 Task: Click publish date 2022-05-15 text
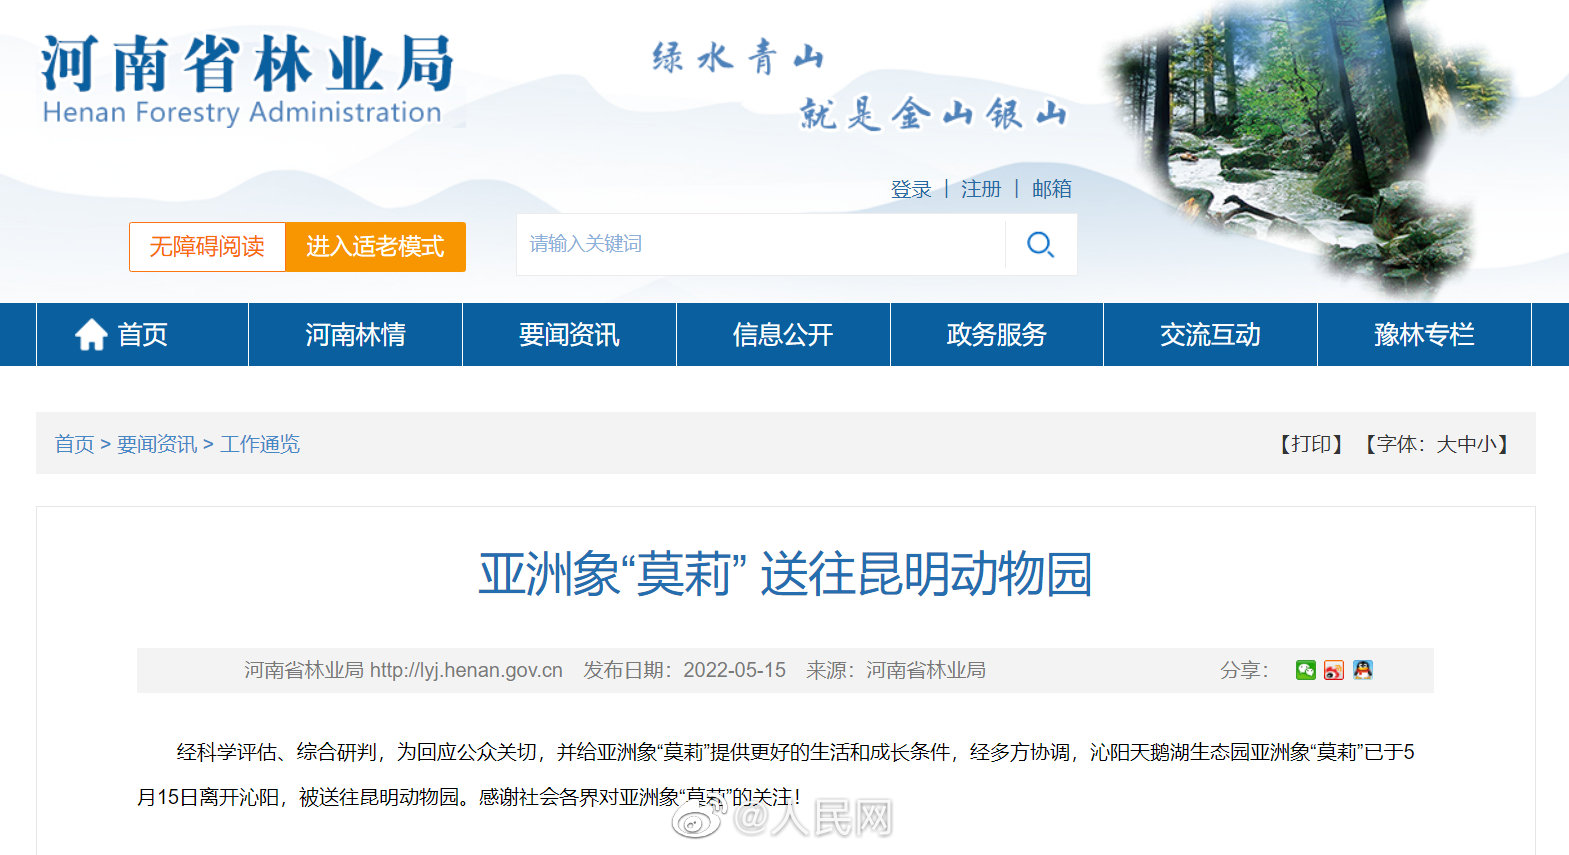pyautogui.click(x=734, y=670)
